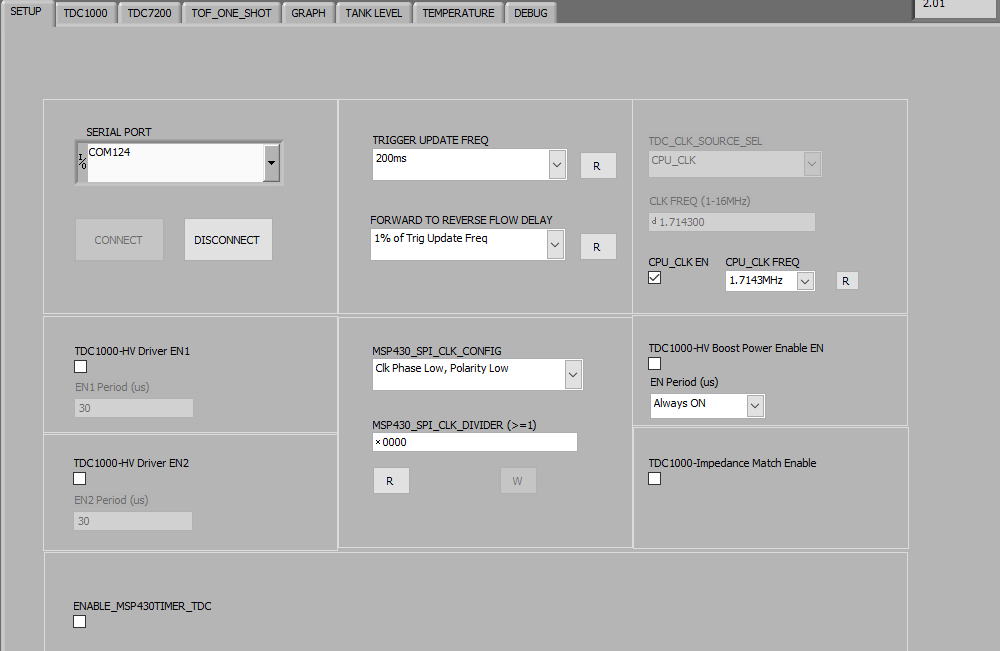1000x651 pixels.
Task: Open the TANK LEVEL tab
Action: pos(374,13)
